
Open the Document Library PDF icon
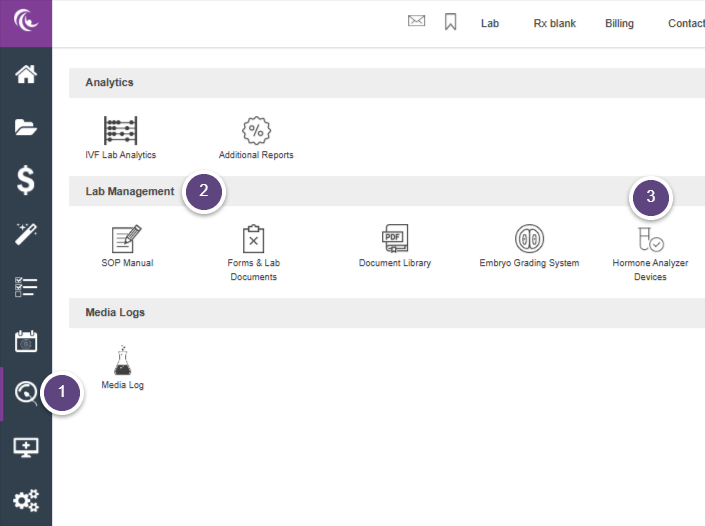click(x=395, y=240)
